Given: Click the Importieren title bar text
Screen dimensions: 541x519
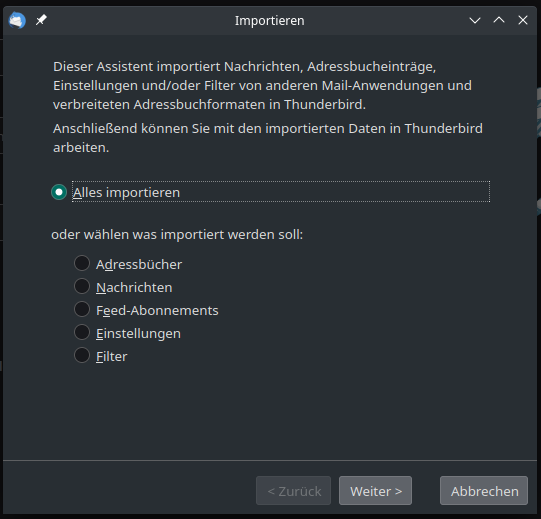Looking at the screenshot, I should tap(269, 21).
